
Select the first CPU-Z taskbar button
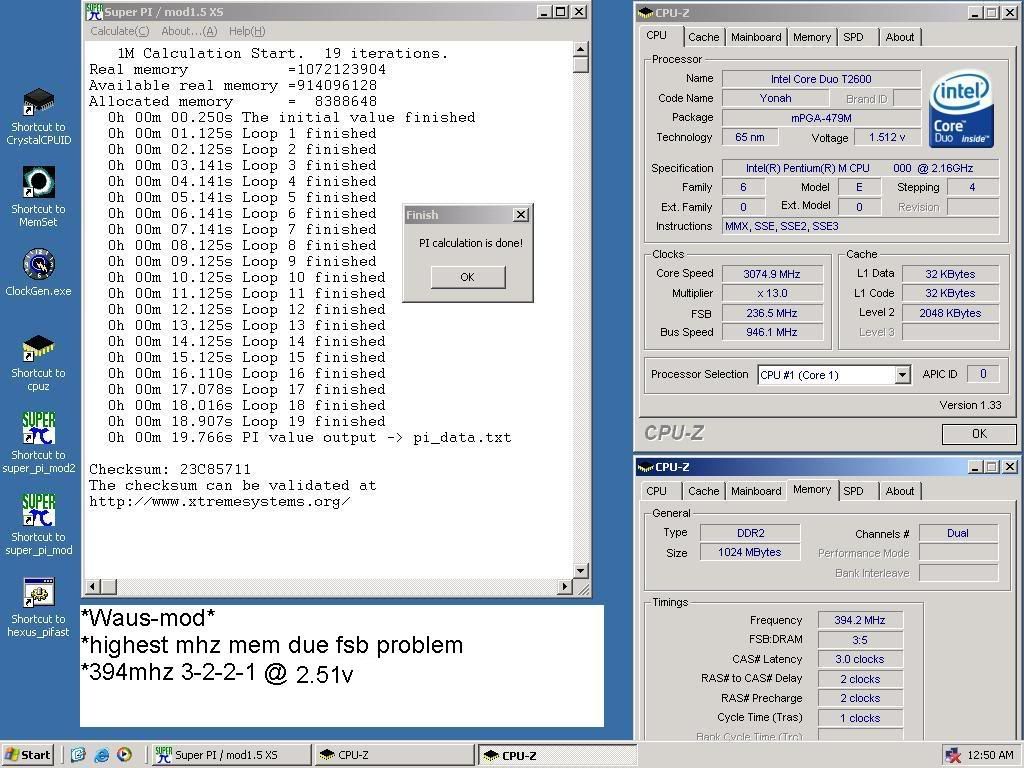click(x=394, y=755)
